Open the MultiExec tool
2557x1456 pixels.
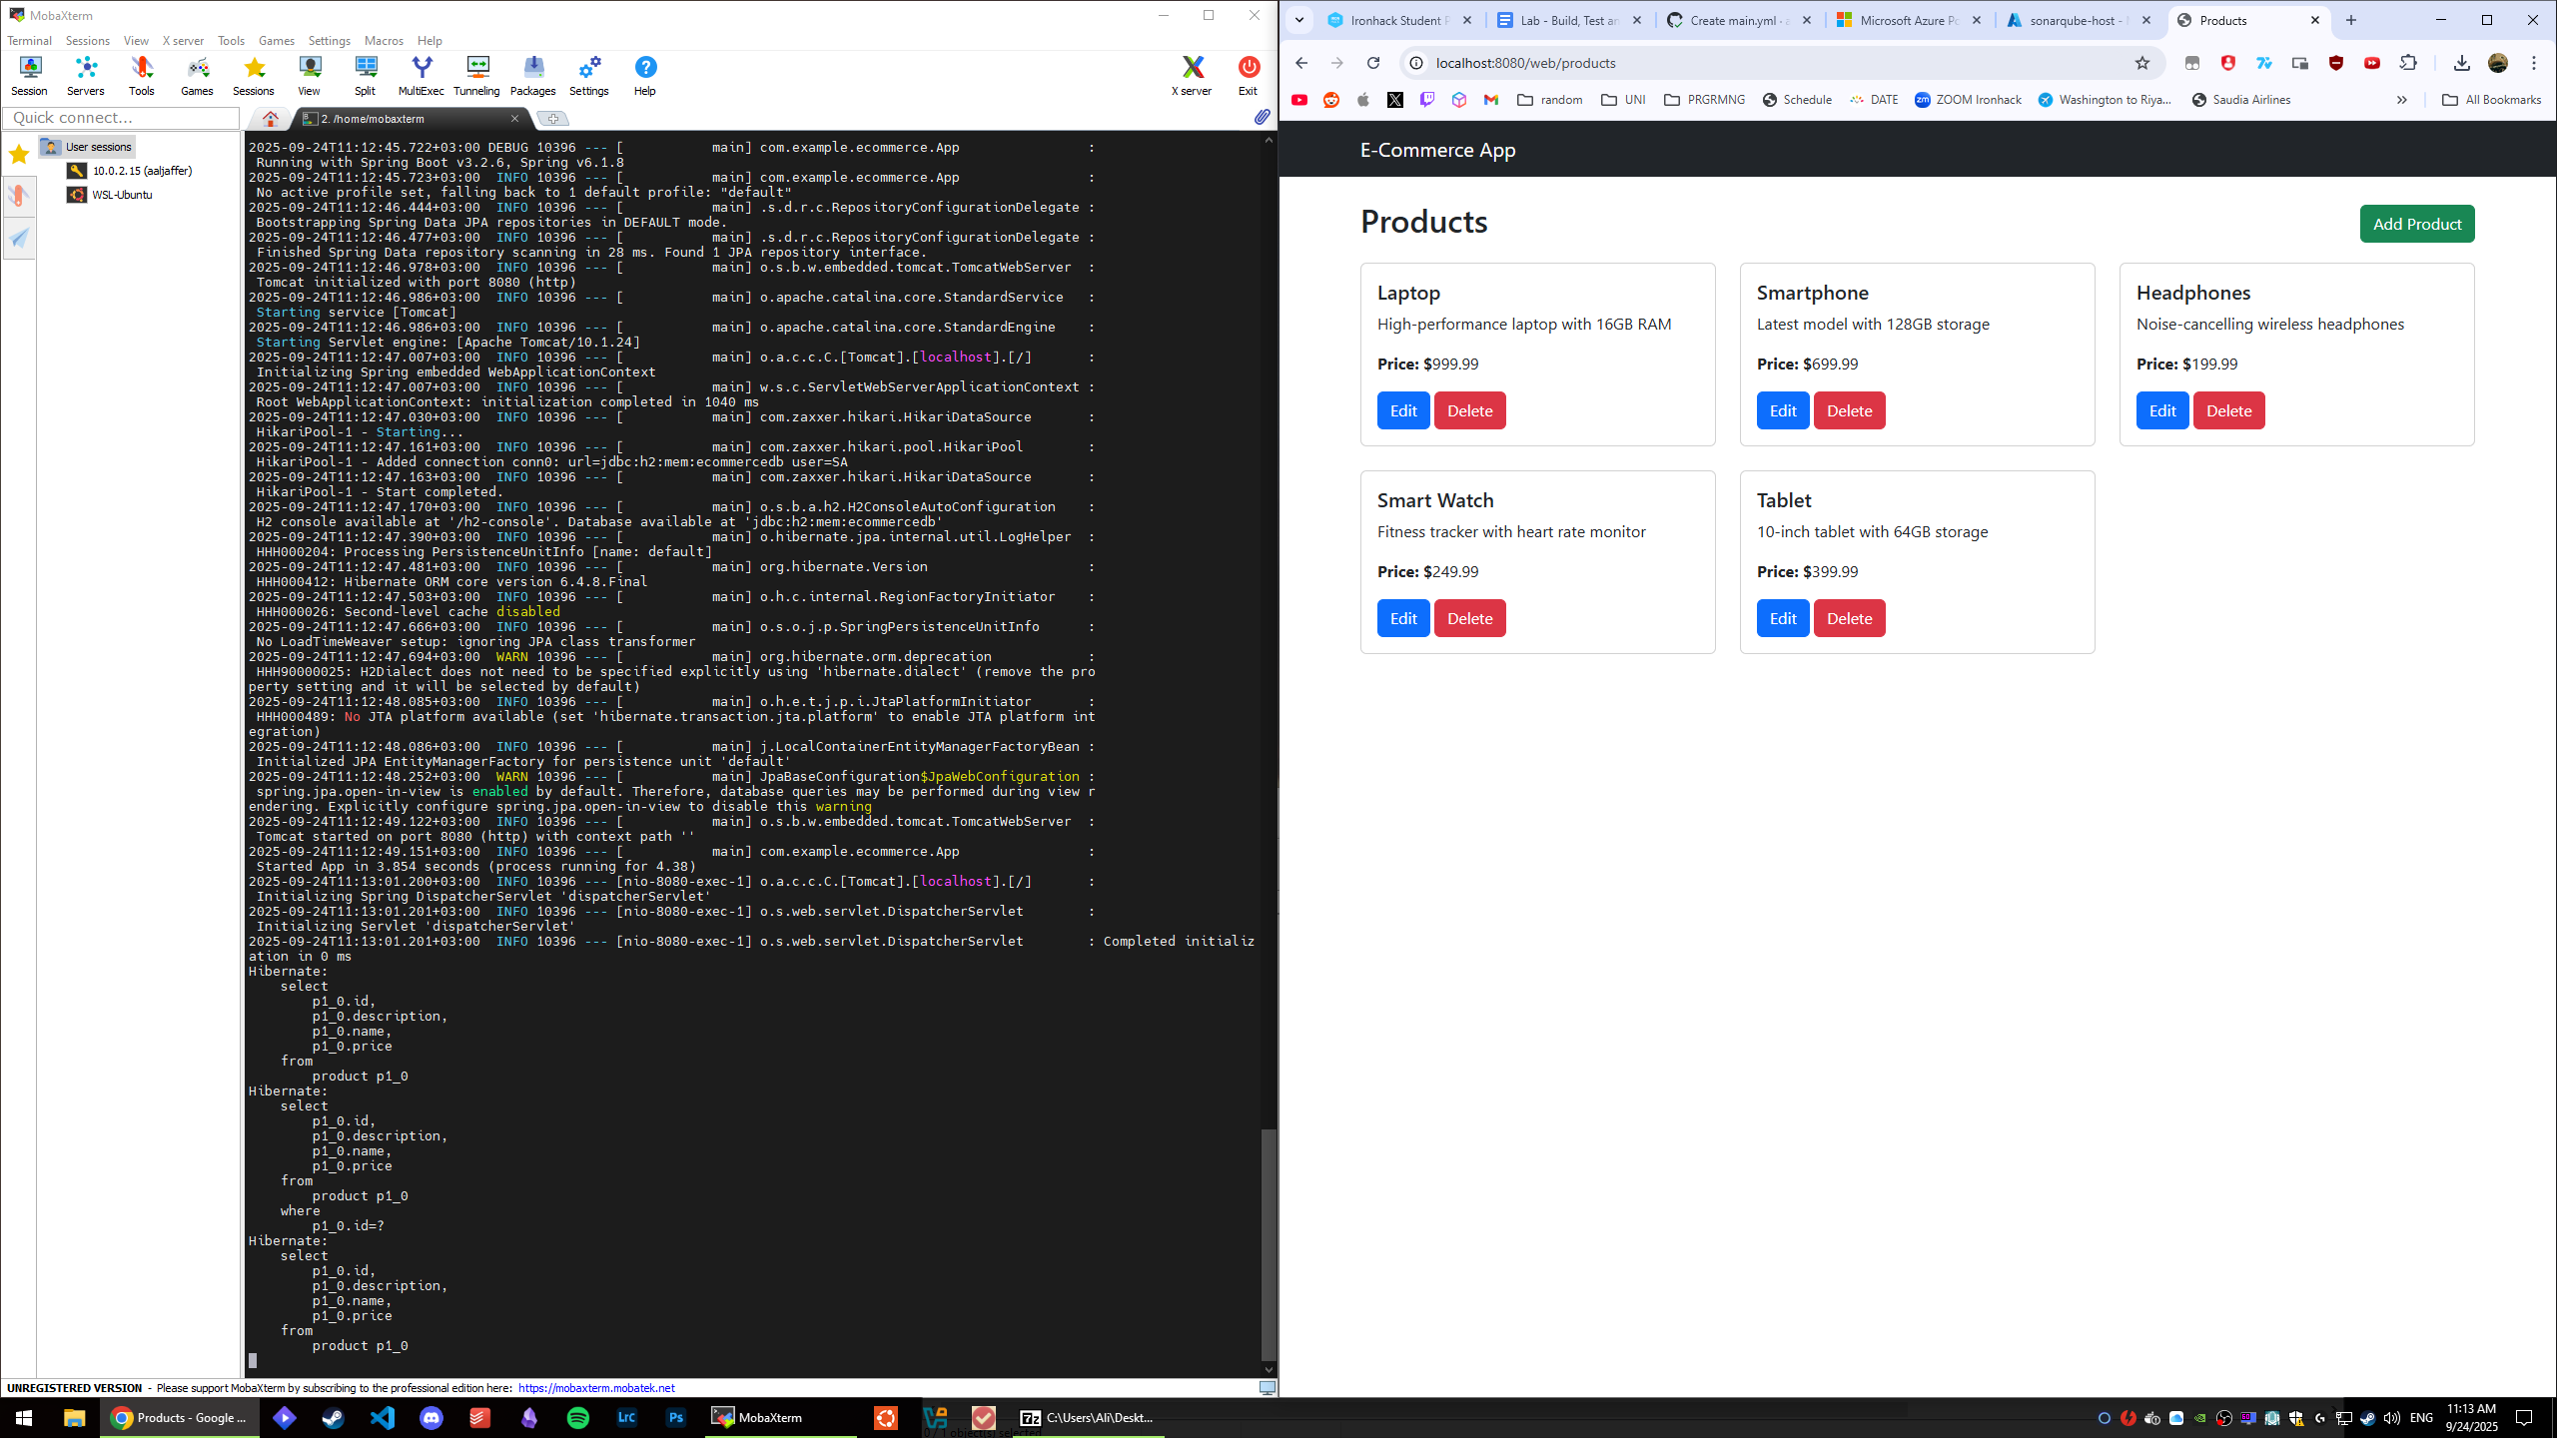(x=421, y=70)
